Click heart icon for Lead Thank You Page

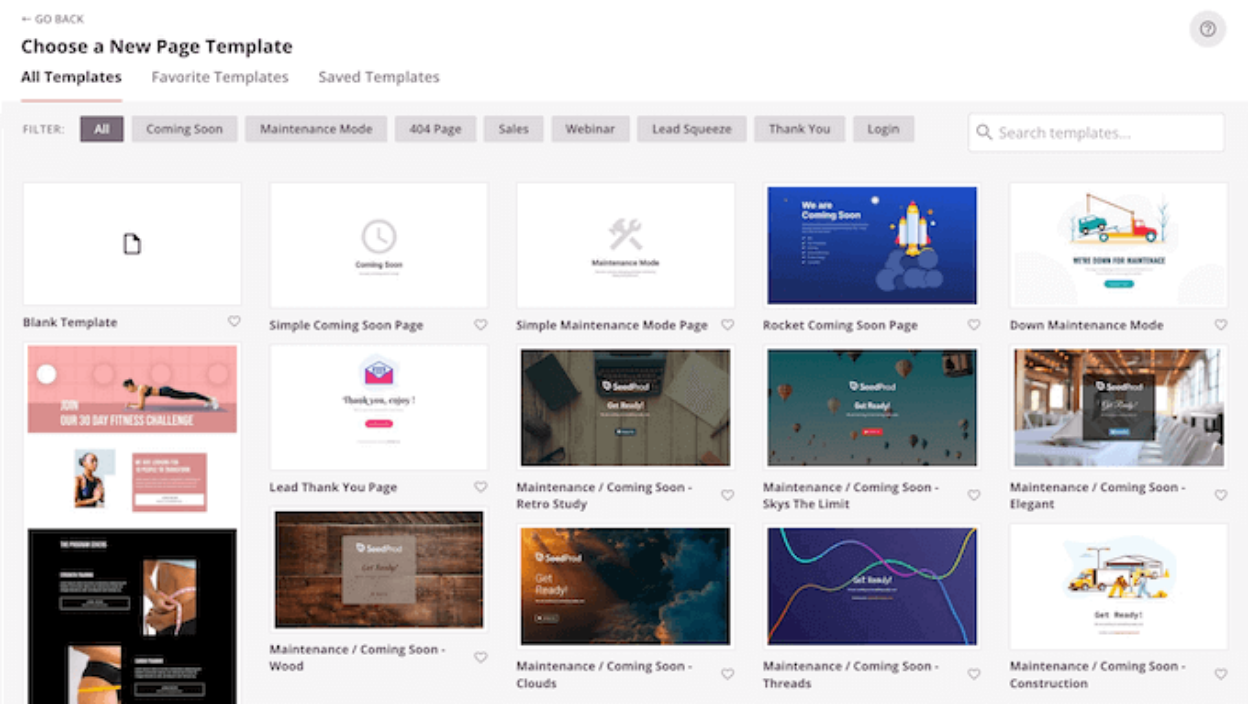click(x=480, y=487)
